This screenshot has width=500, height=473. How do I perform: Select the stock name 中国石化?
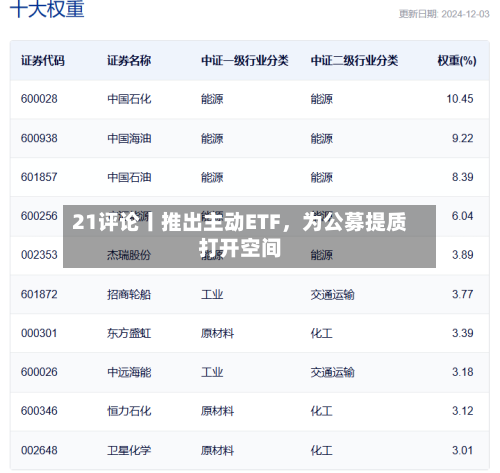129,99
